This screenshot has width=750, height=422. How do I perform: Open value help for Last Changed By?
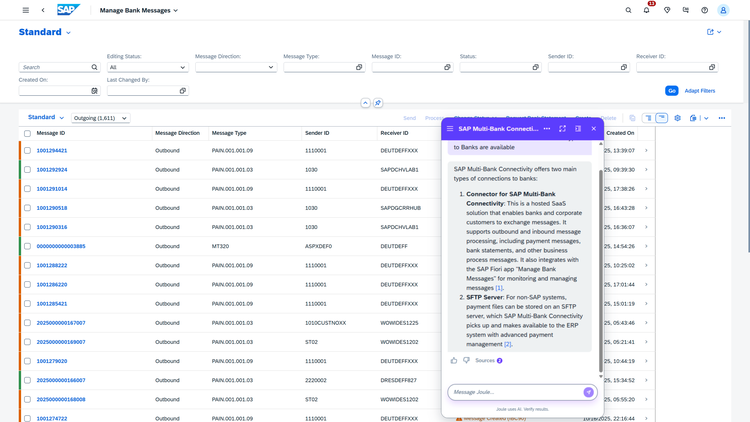point(183,91)
